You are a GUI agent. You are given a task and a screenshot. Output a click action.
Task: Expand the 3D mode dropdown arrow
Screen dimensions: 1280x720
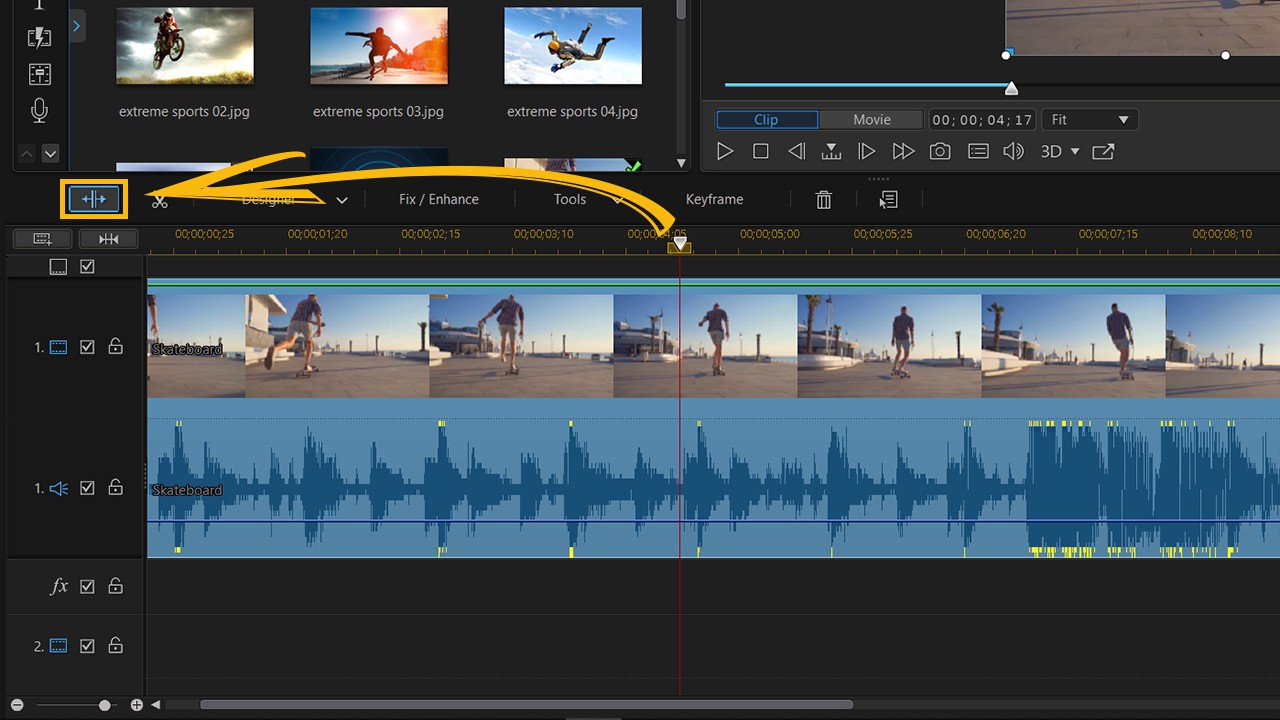coord(1075,152)
